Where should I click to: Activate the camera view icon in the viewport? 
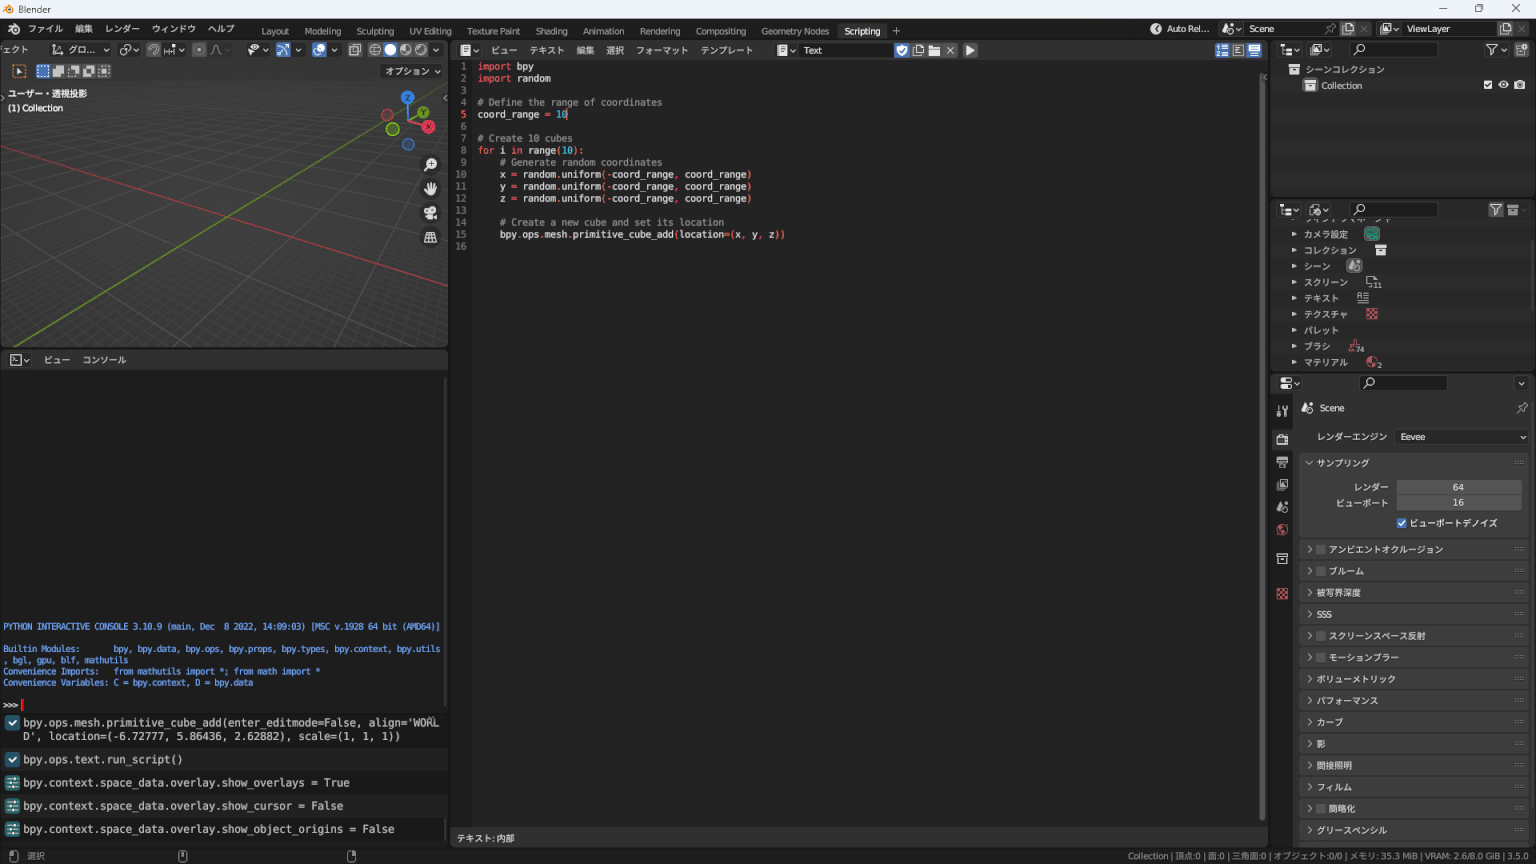430,212
